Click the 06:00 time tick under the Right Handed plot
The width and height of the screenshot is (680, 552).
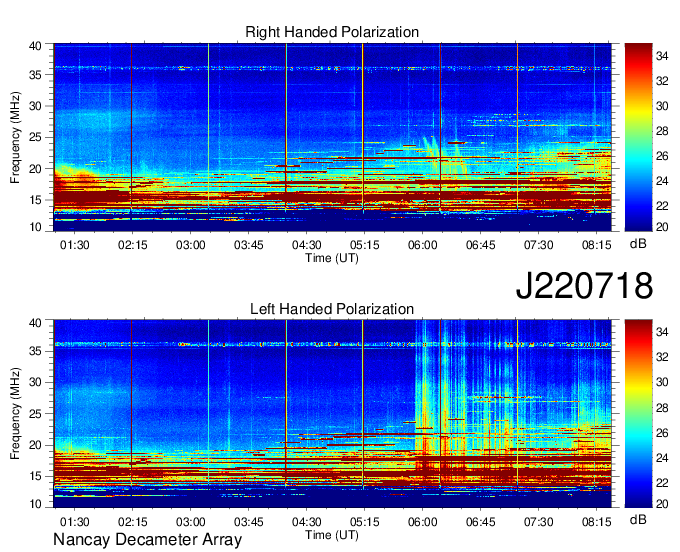[422, 245]
